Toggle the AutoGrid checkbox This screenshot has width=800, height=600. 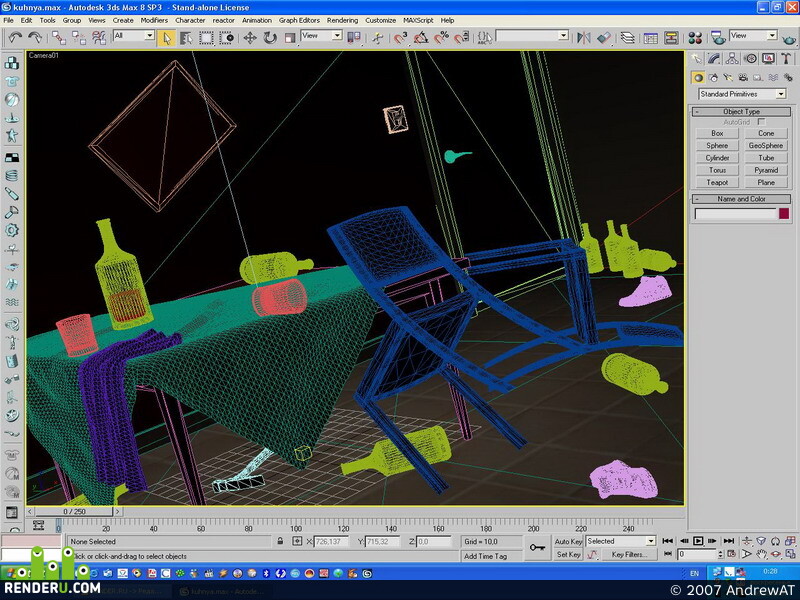(761, 122)
